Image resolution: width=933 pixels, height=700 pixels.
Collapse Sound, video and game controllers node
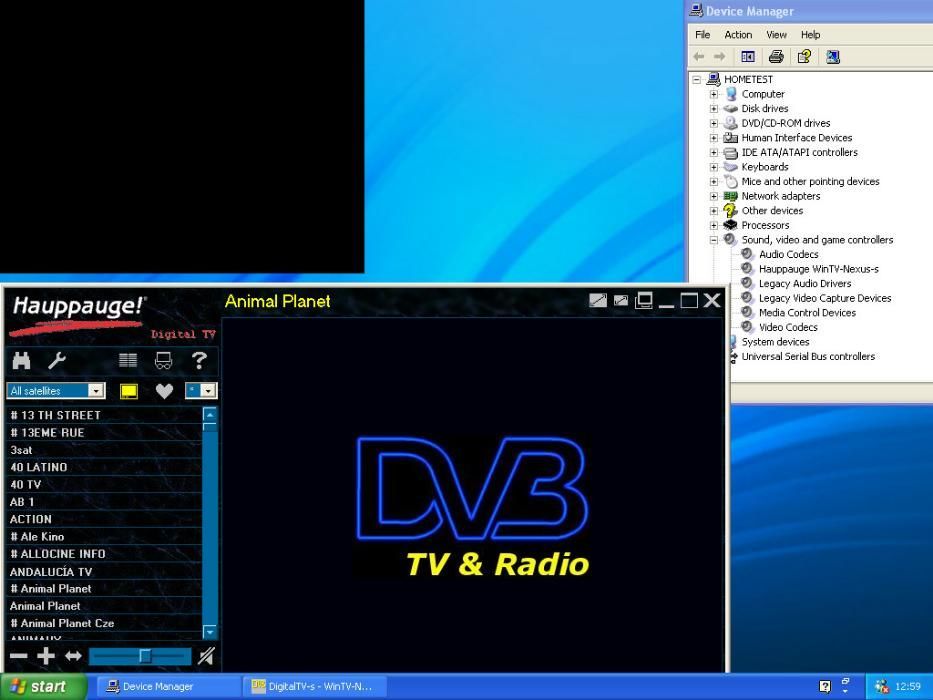(714, 240)
